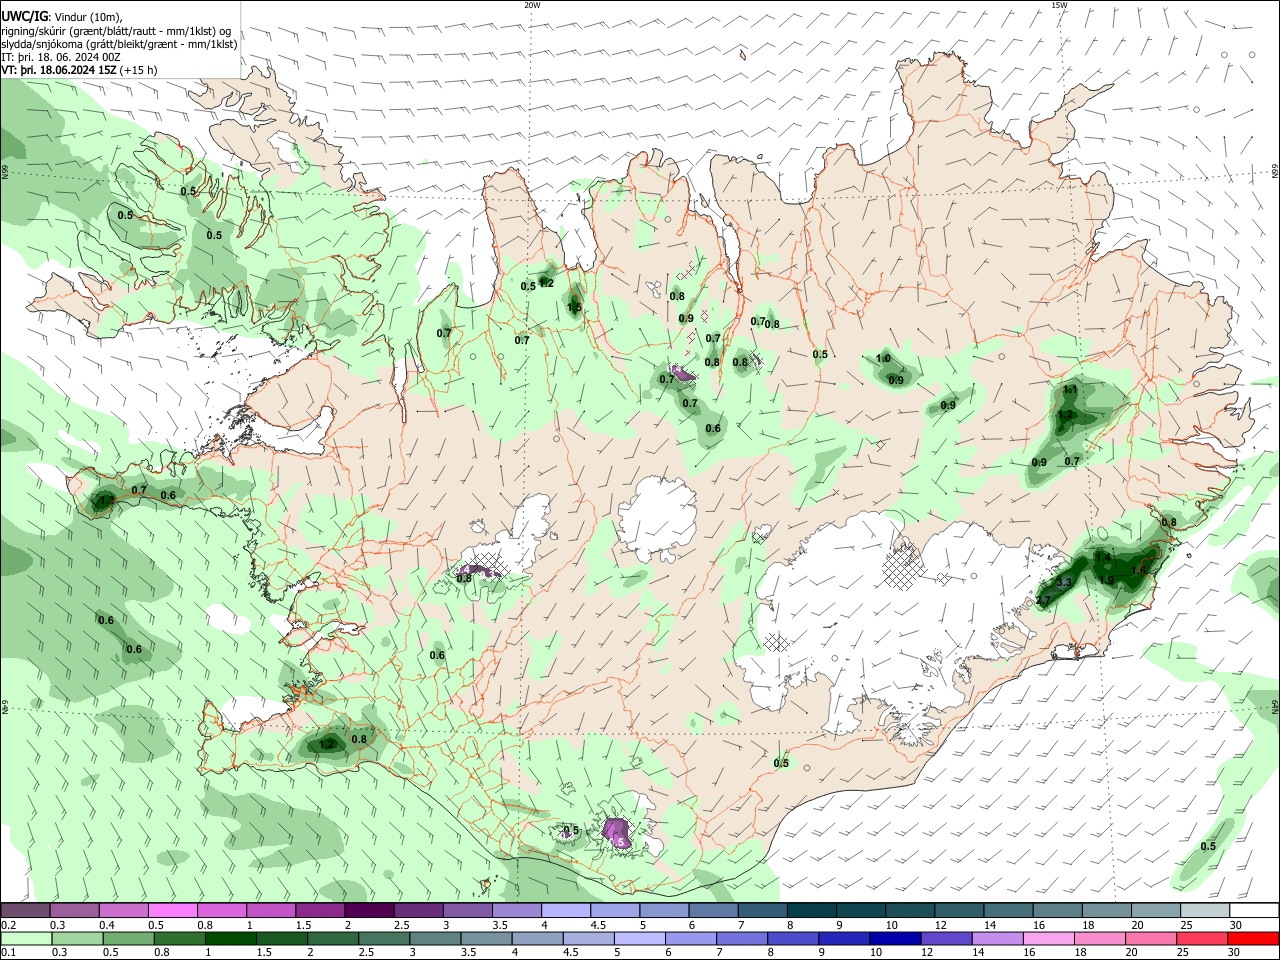Click dark teal top-row swatch starting at 8
The image size is (1280, 960).
[x=811, y=910]
